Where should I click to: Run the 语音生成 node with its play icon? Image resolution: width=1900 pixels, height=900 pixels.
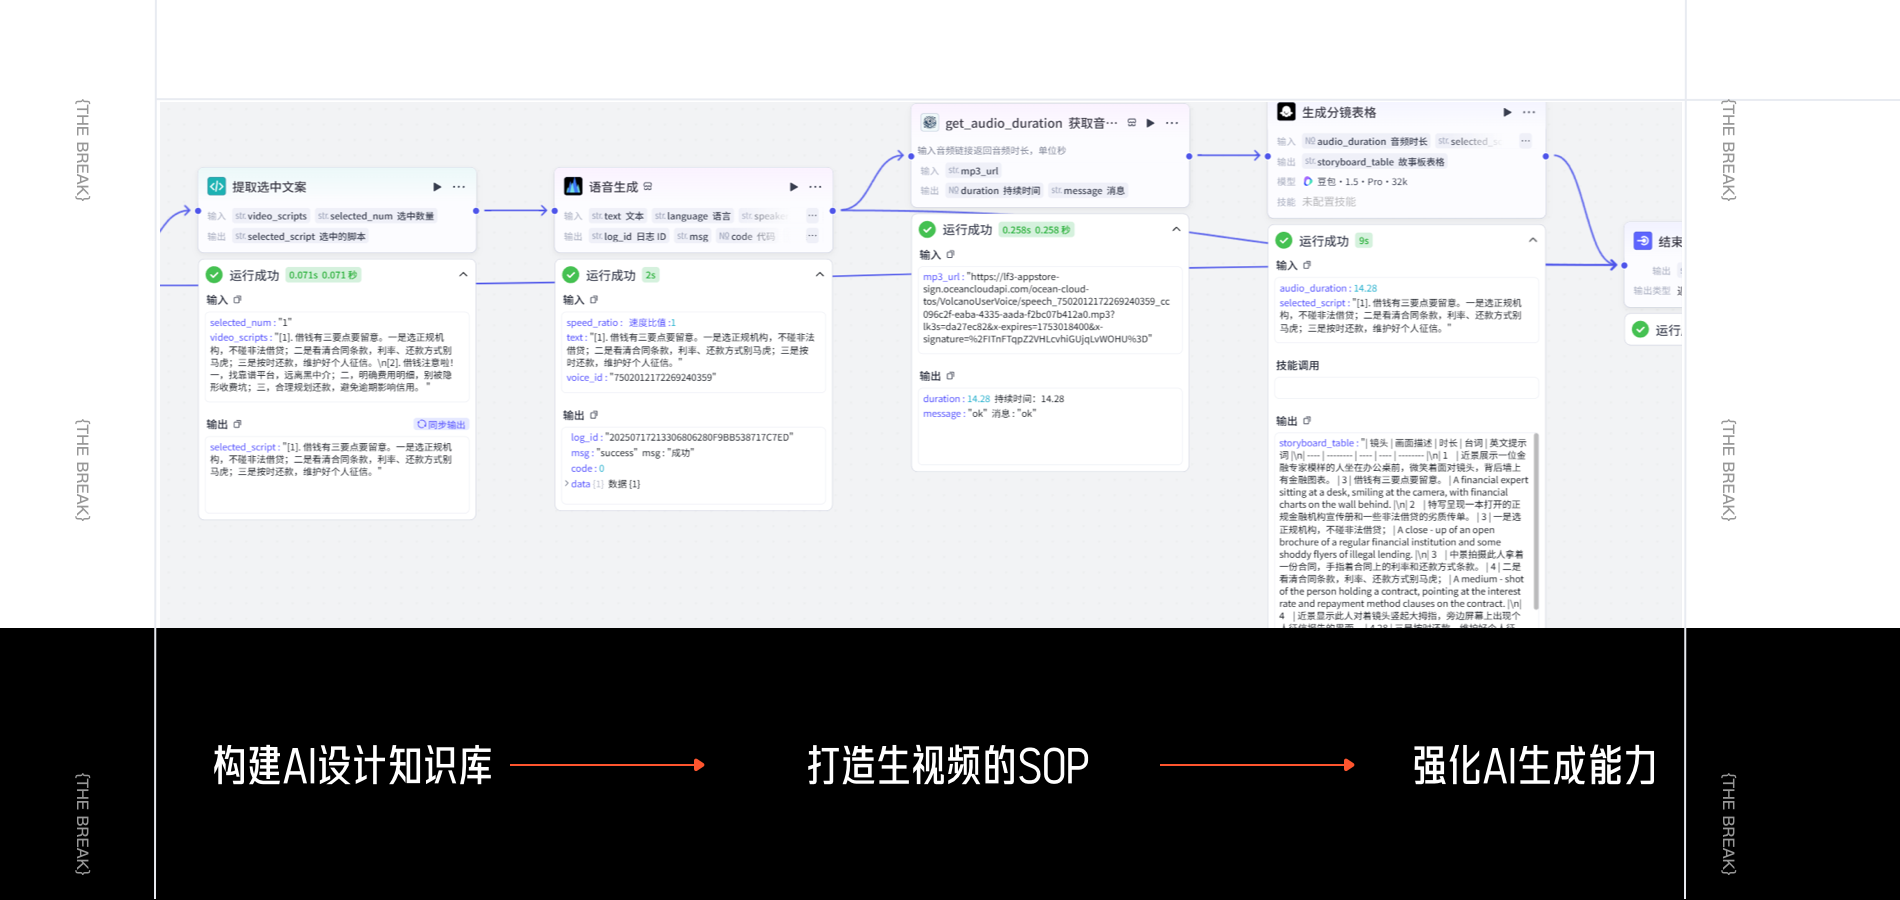coord(794,186)
